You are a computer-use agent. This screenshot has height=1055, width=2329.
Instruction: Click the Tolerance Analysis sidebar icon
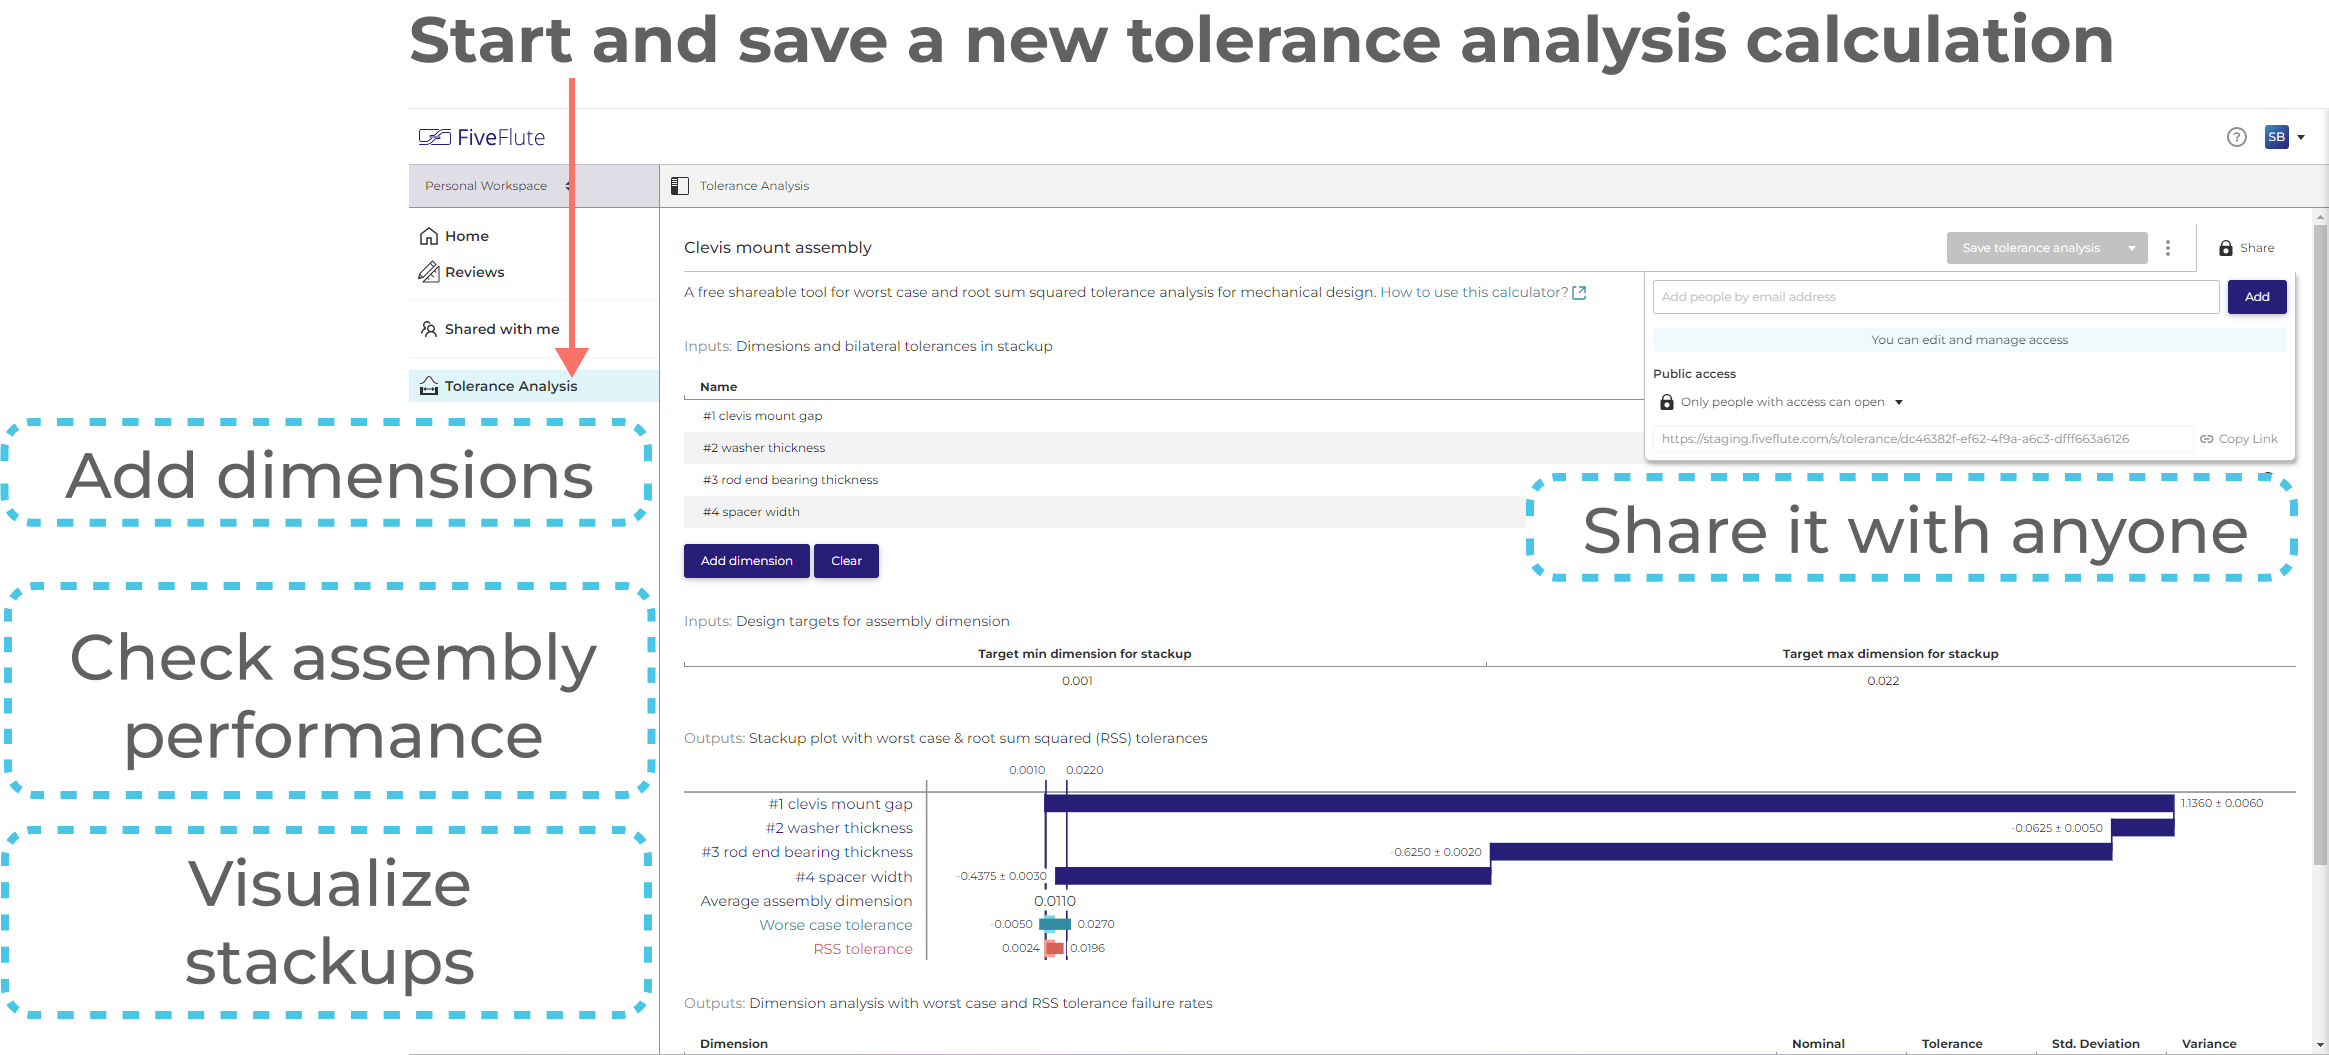pos(429,386)
